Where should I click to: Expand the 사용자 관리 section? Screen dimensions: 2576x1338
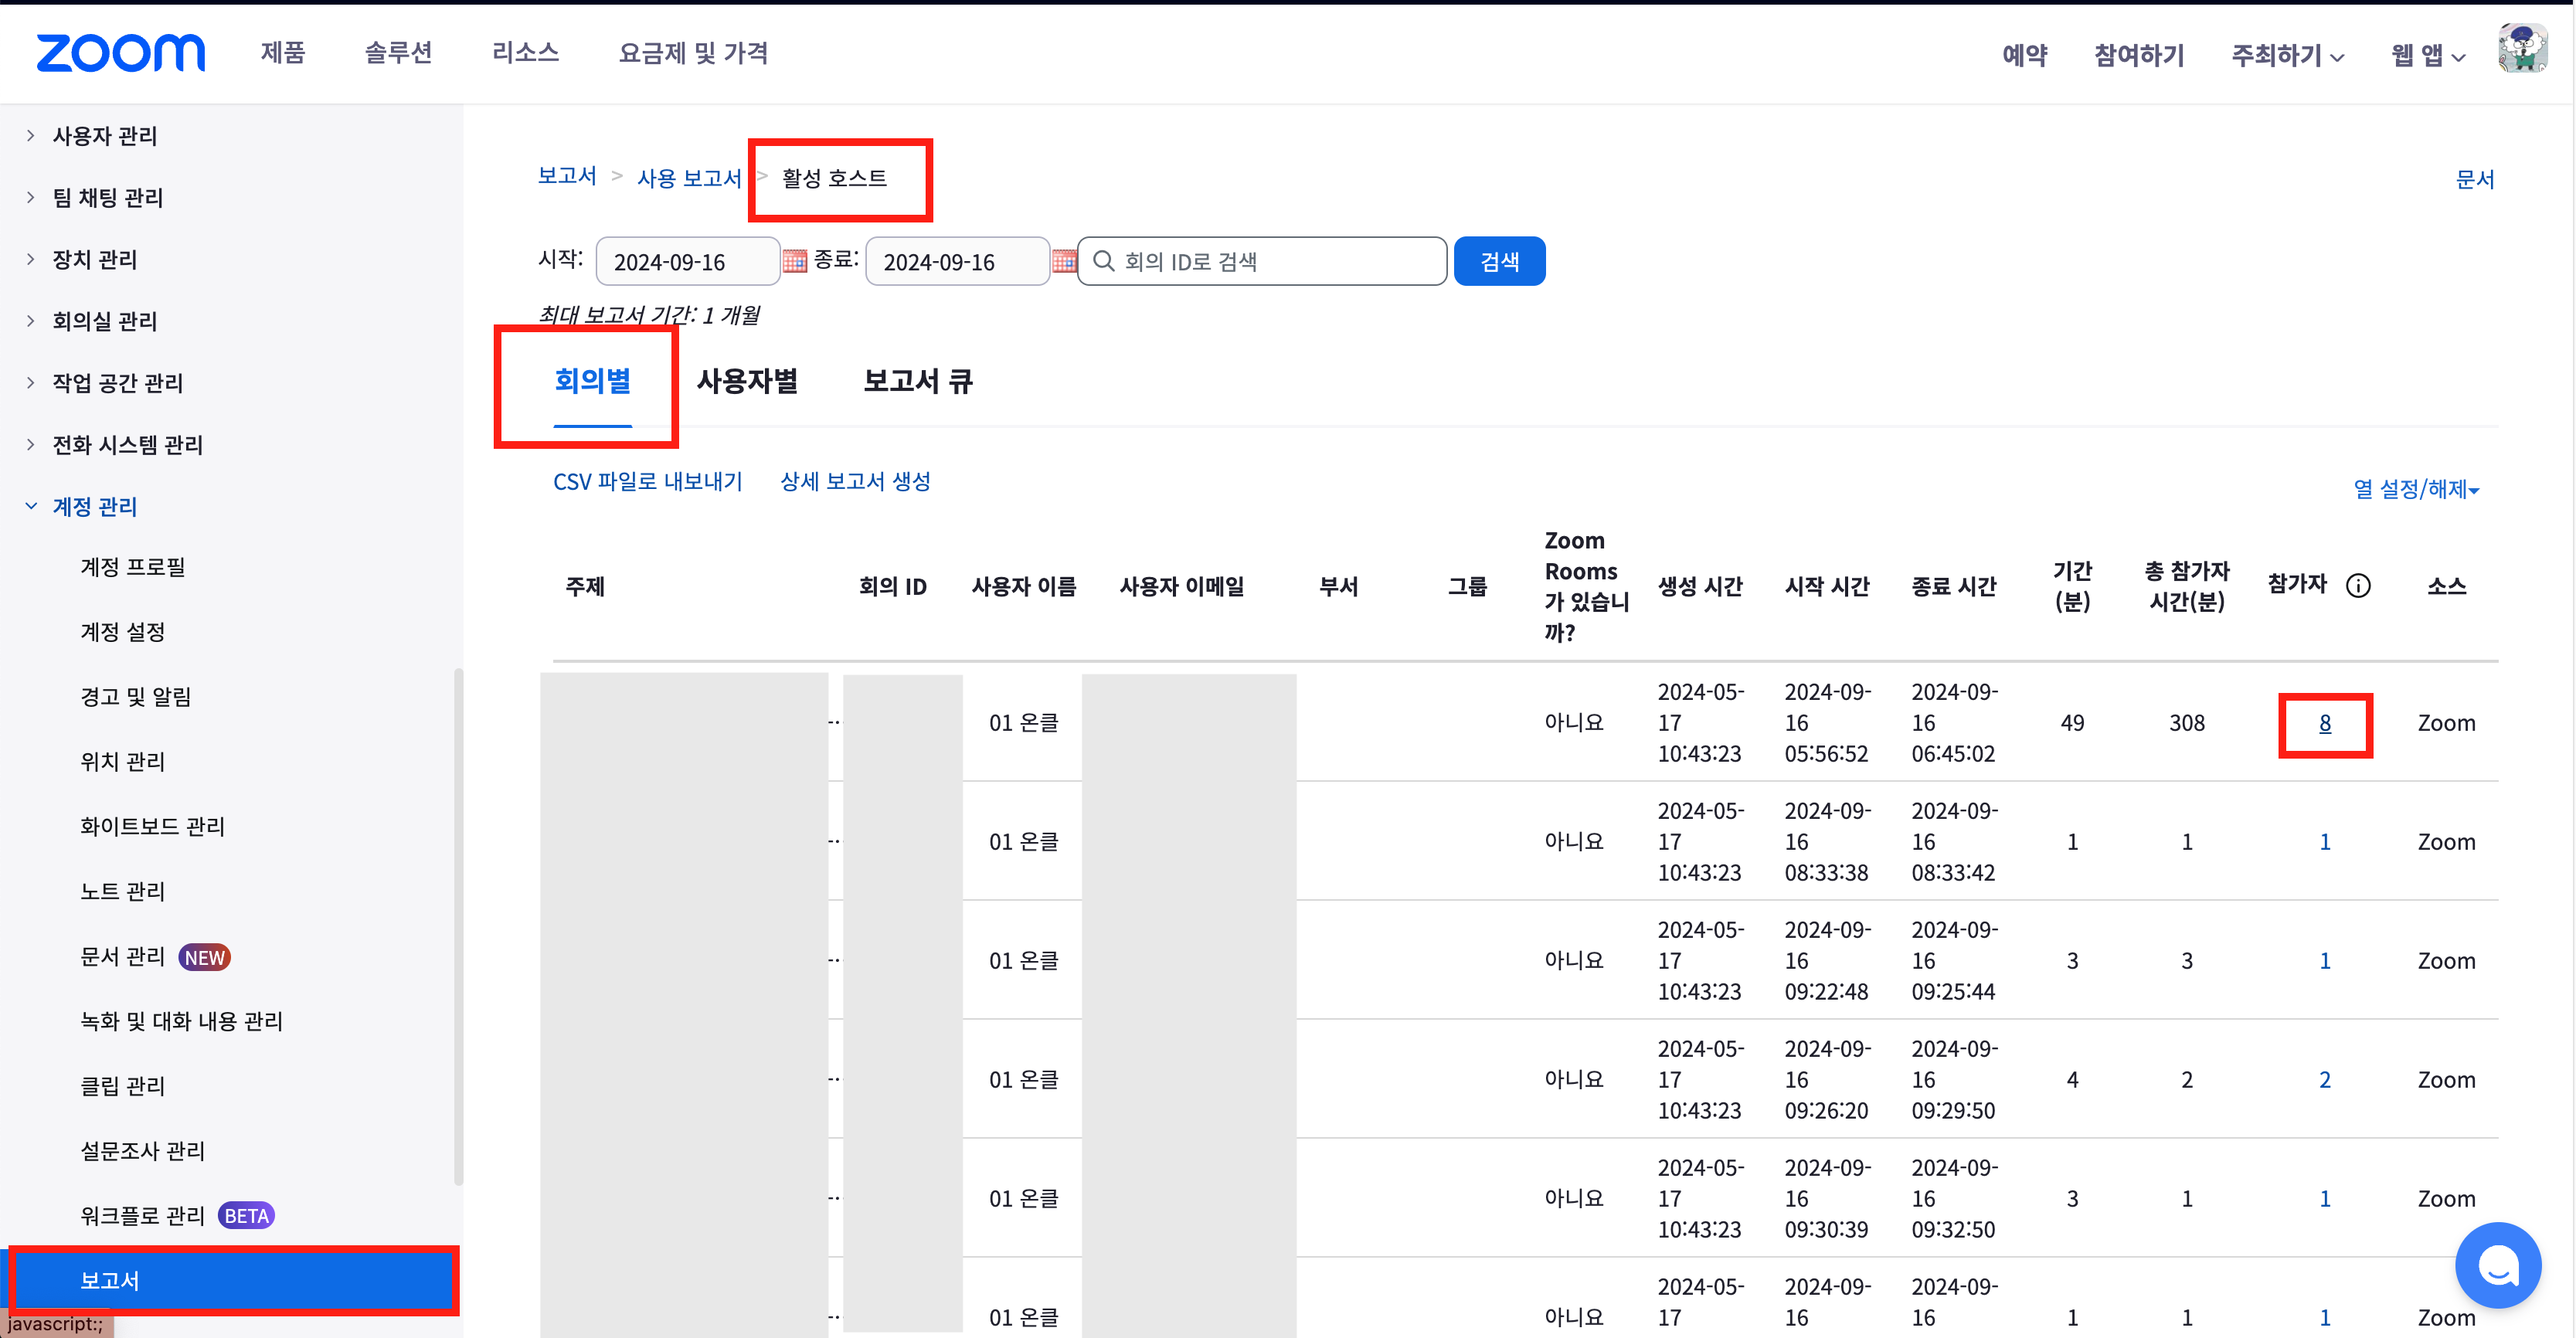(104, 136)
